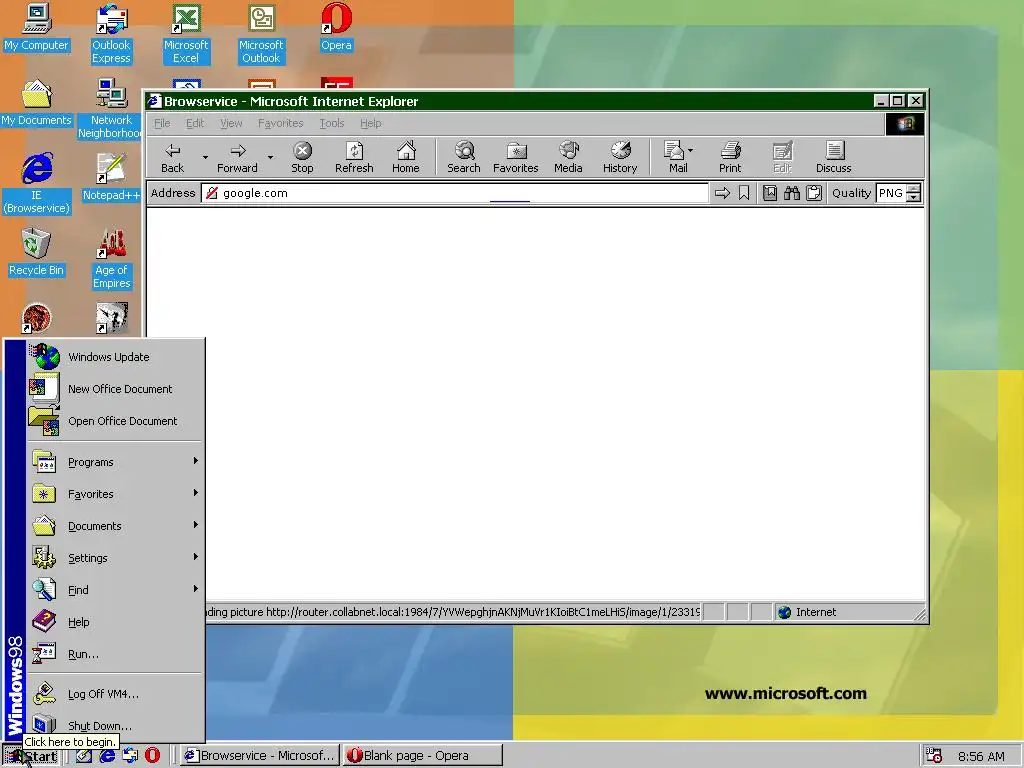Refresh the current page in IE
This screenshot has width=1024, height=768.
coord(354,157)
